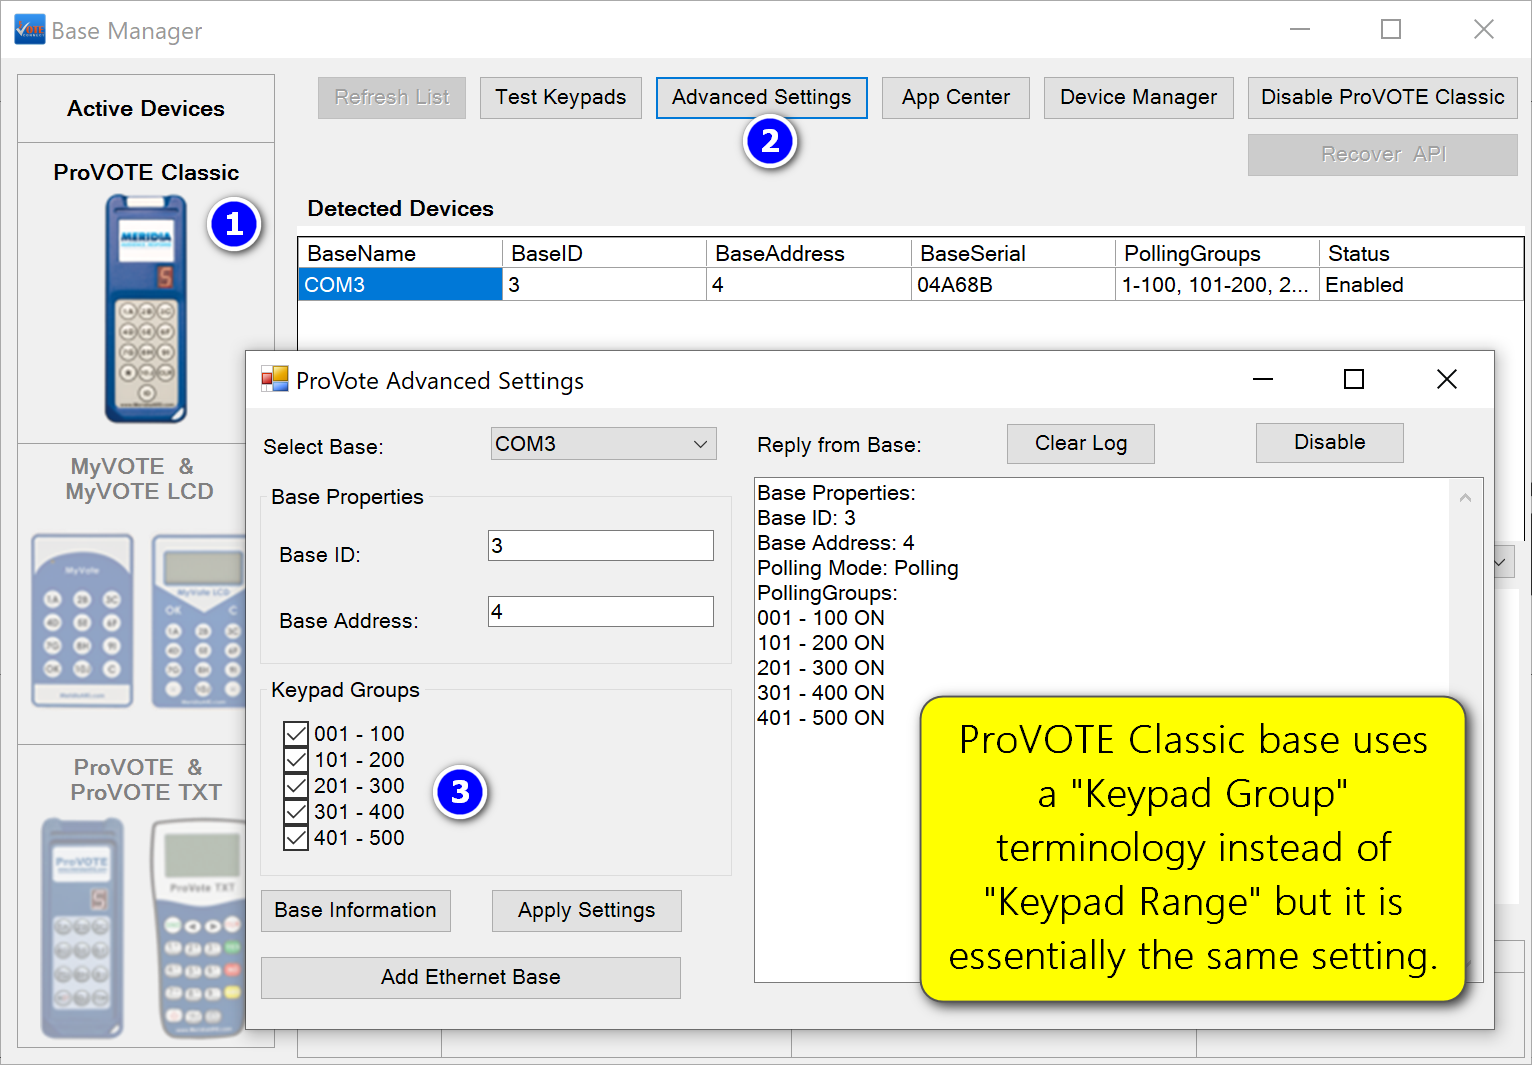The image size is (1532, 1065).
Task: Click the Add Ethernet Base button
Action: (471, 977)
